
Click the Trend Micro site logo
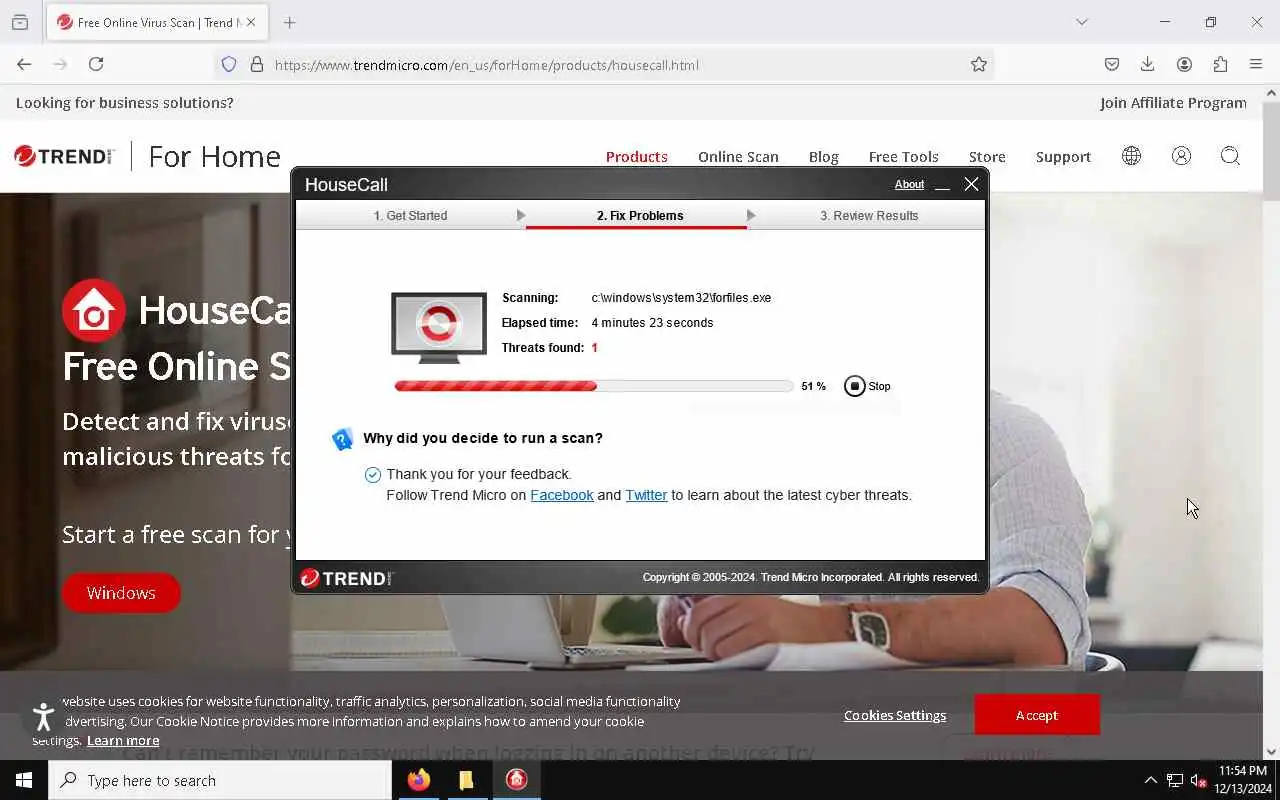65,156
